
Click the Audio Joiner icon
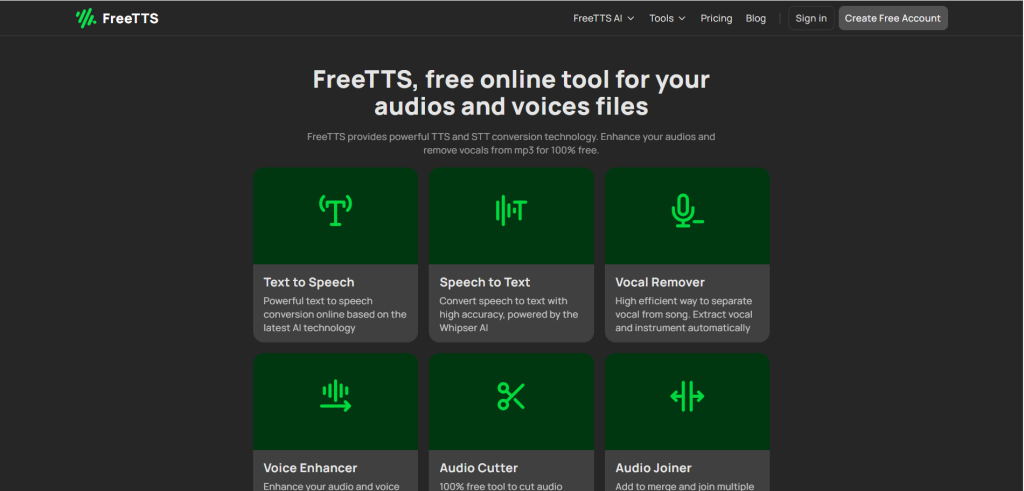[687, 396]
